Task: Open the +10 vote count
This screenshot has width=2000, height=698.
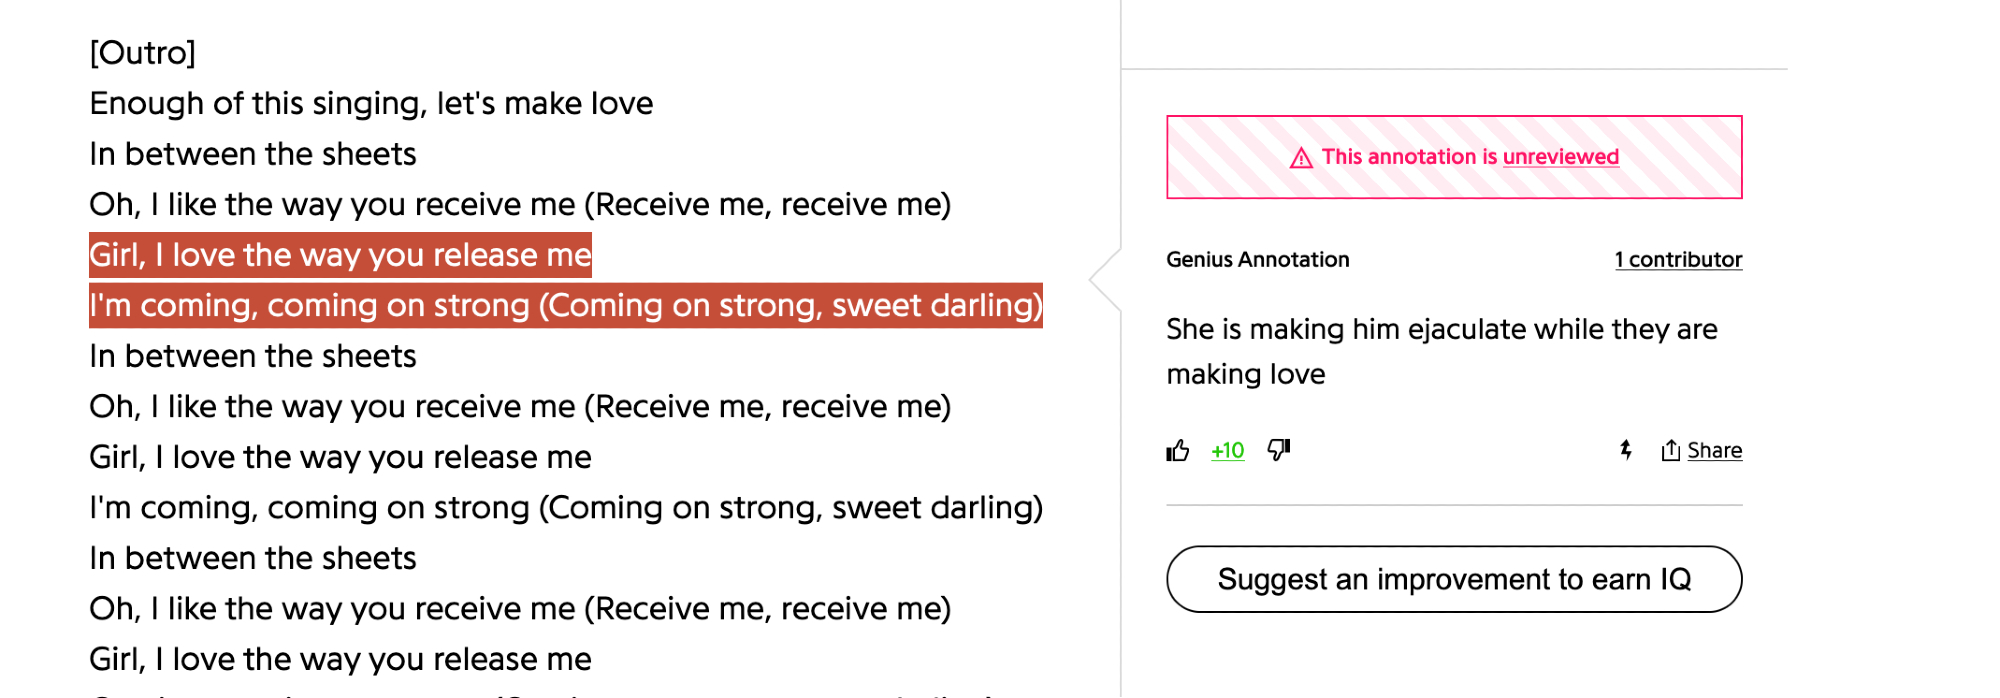Action: [x=1228, y=451]
